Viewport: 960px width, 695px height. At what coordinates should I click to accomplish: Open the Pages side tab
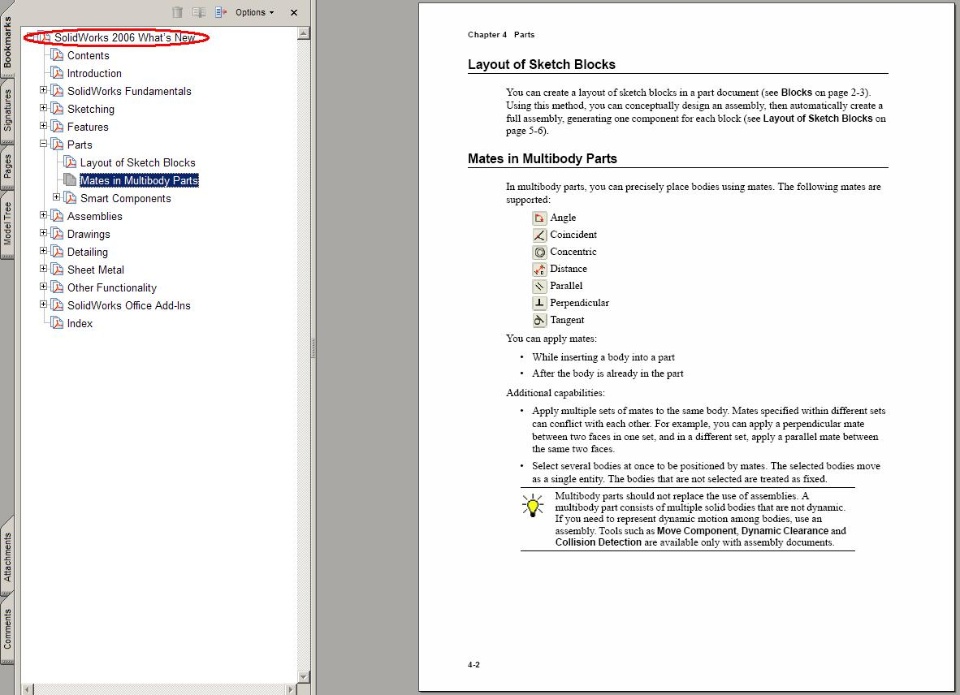(x=7, y=166)
